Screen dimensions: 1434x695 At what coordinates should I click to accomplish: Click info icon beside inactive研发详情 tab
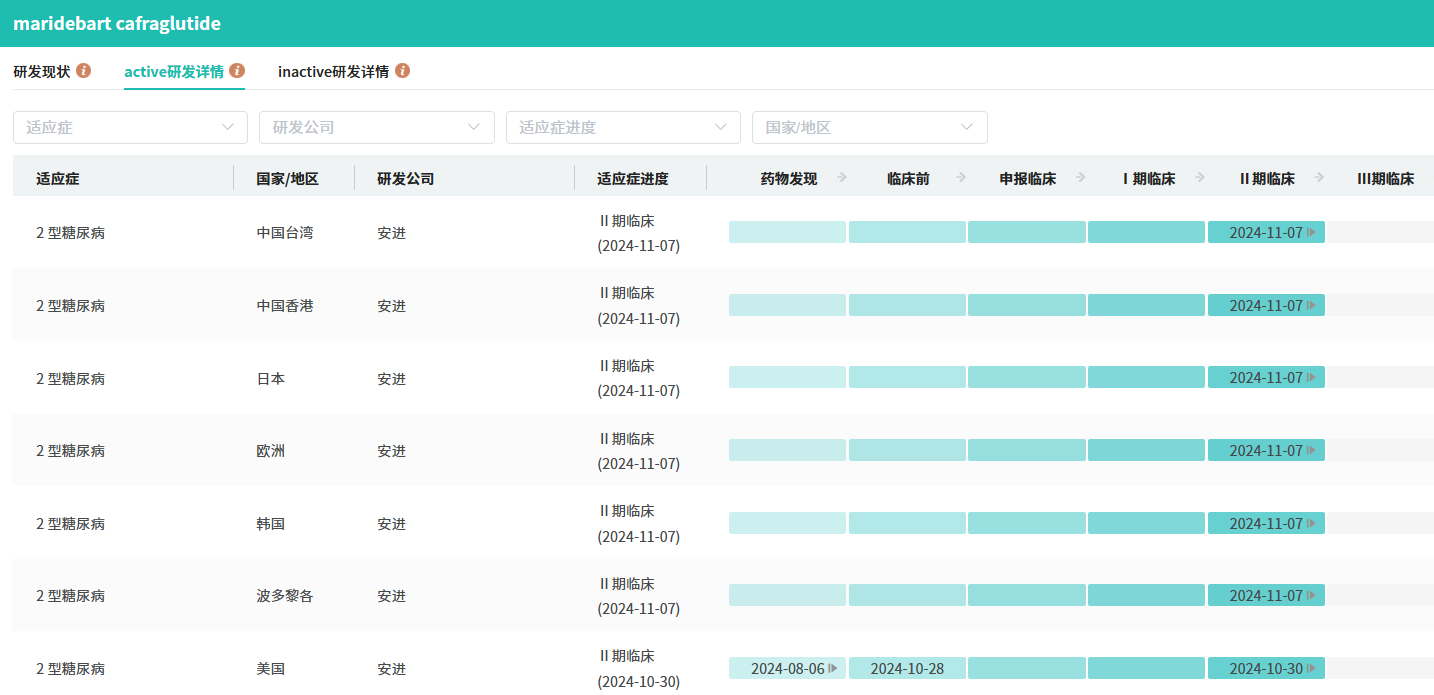pyautogui.click(x=402, y=71)
